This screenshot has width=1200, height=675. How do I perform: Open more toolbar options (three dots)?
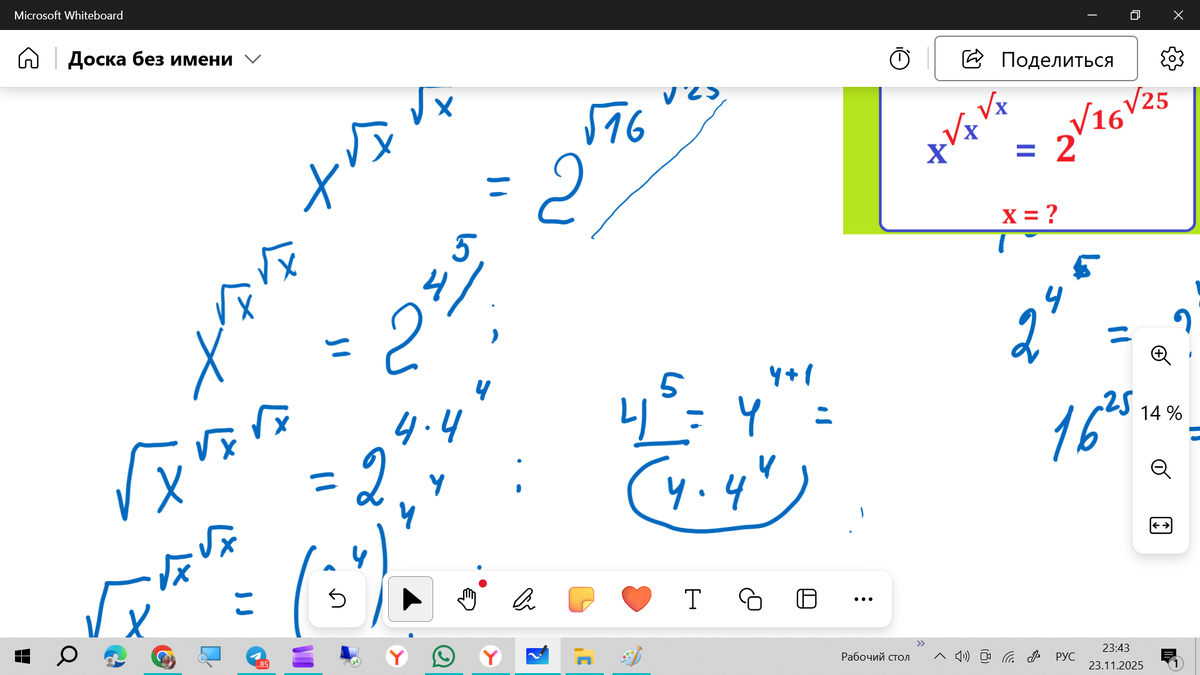pyautogui.click(x=864, y=599)
